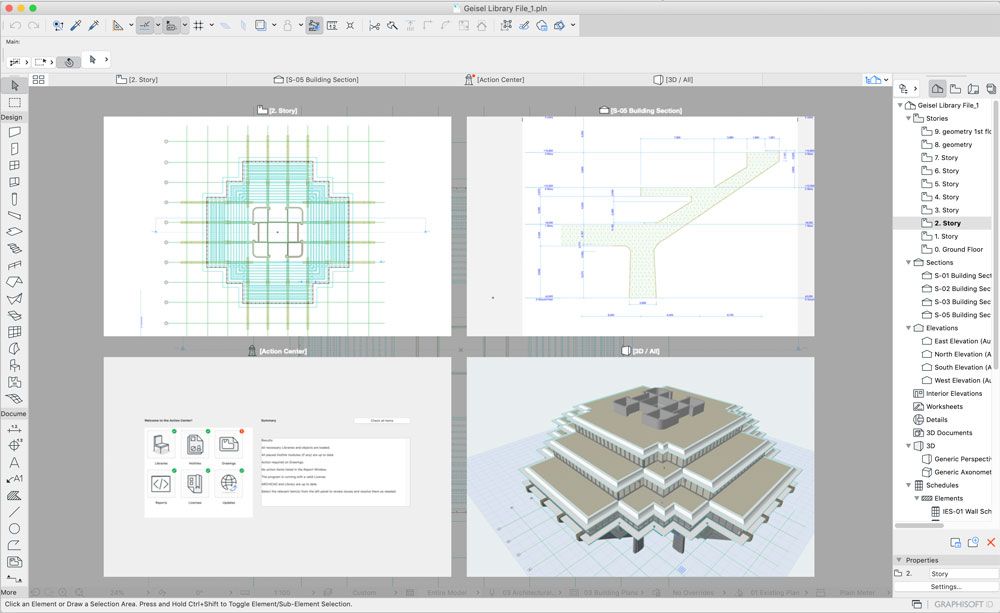1000x613 pixels.
Task: Toggle the Trace reference button
Action: click(x=314, y=25)
